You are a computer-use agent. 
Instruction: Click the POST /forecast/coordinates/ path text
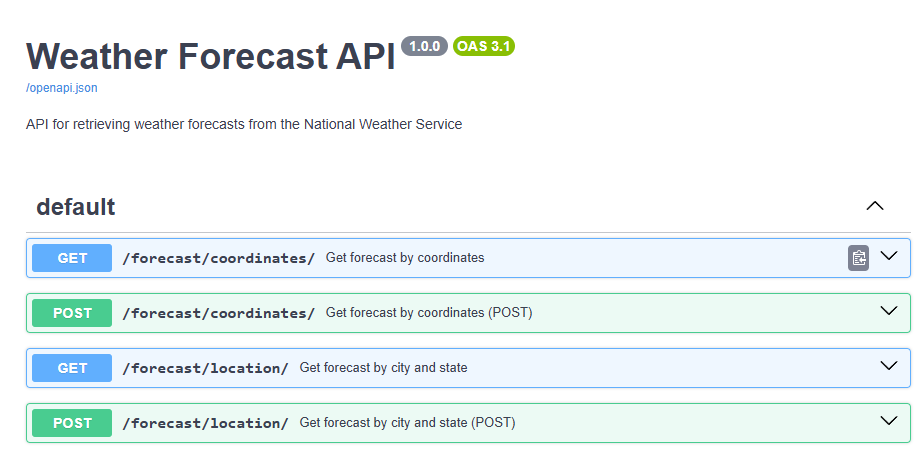(219, 313)
